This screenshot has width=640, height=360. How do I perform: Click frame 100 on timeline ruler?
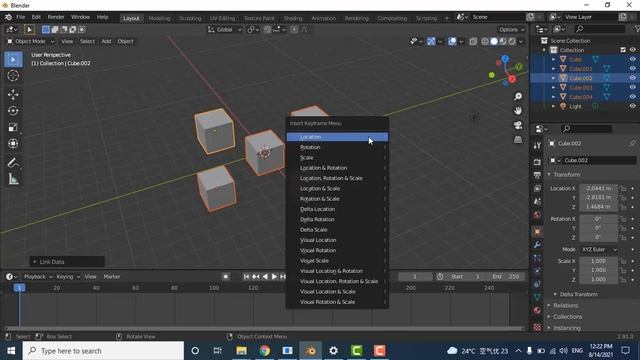[214, 288]
